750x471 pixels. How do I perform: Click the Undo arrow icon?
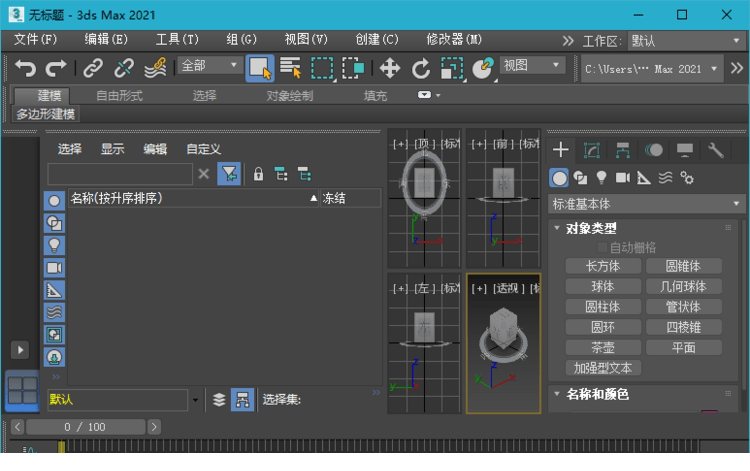pos(25,68)
